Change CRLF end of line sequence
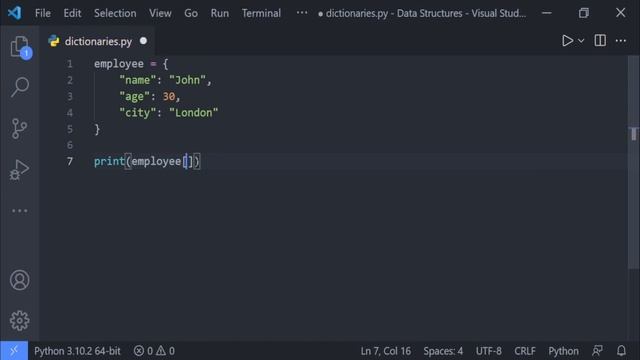640x360 pixels. [x=524, y=351]
